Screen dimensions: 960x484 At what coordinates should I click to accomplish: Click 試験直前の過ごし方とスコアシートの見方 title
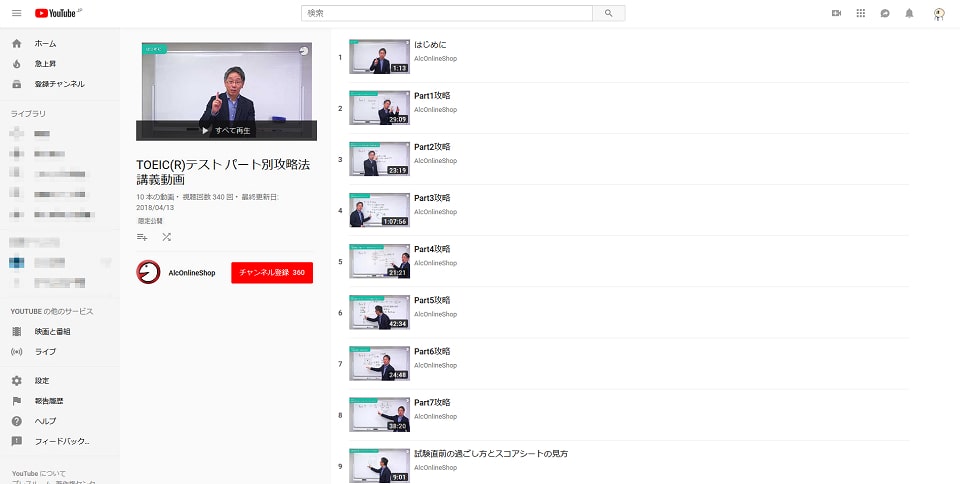(x=491, y=453)
